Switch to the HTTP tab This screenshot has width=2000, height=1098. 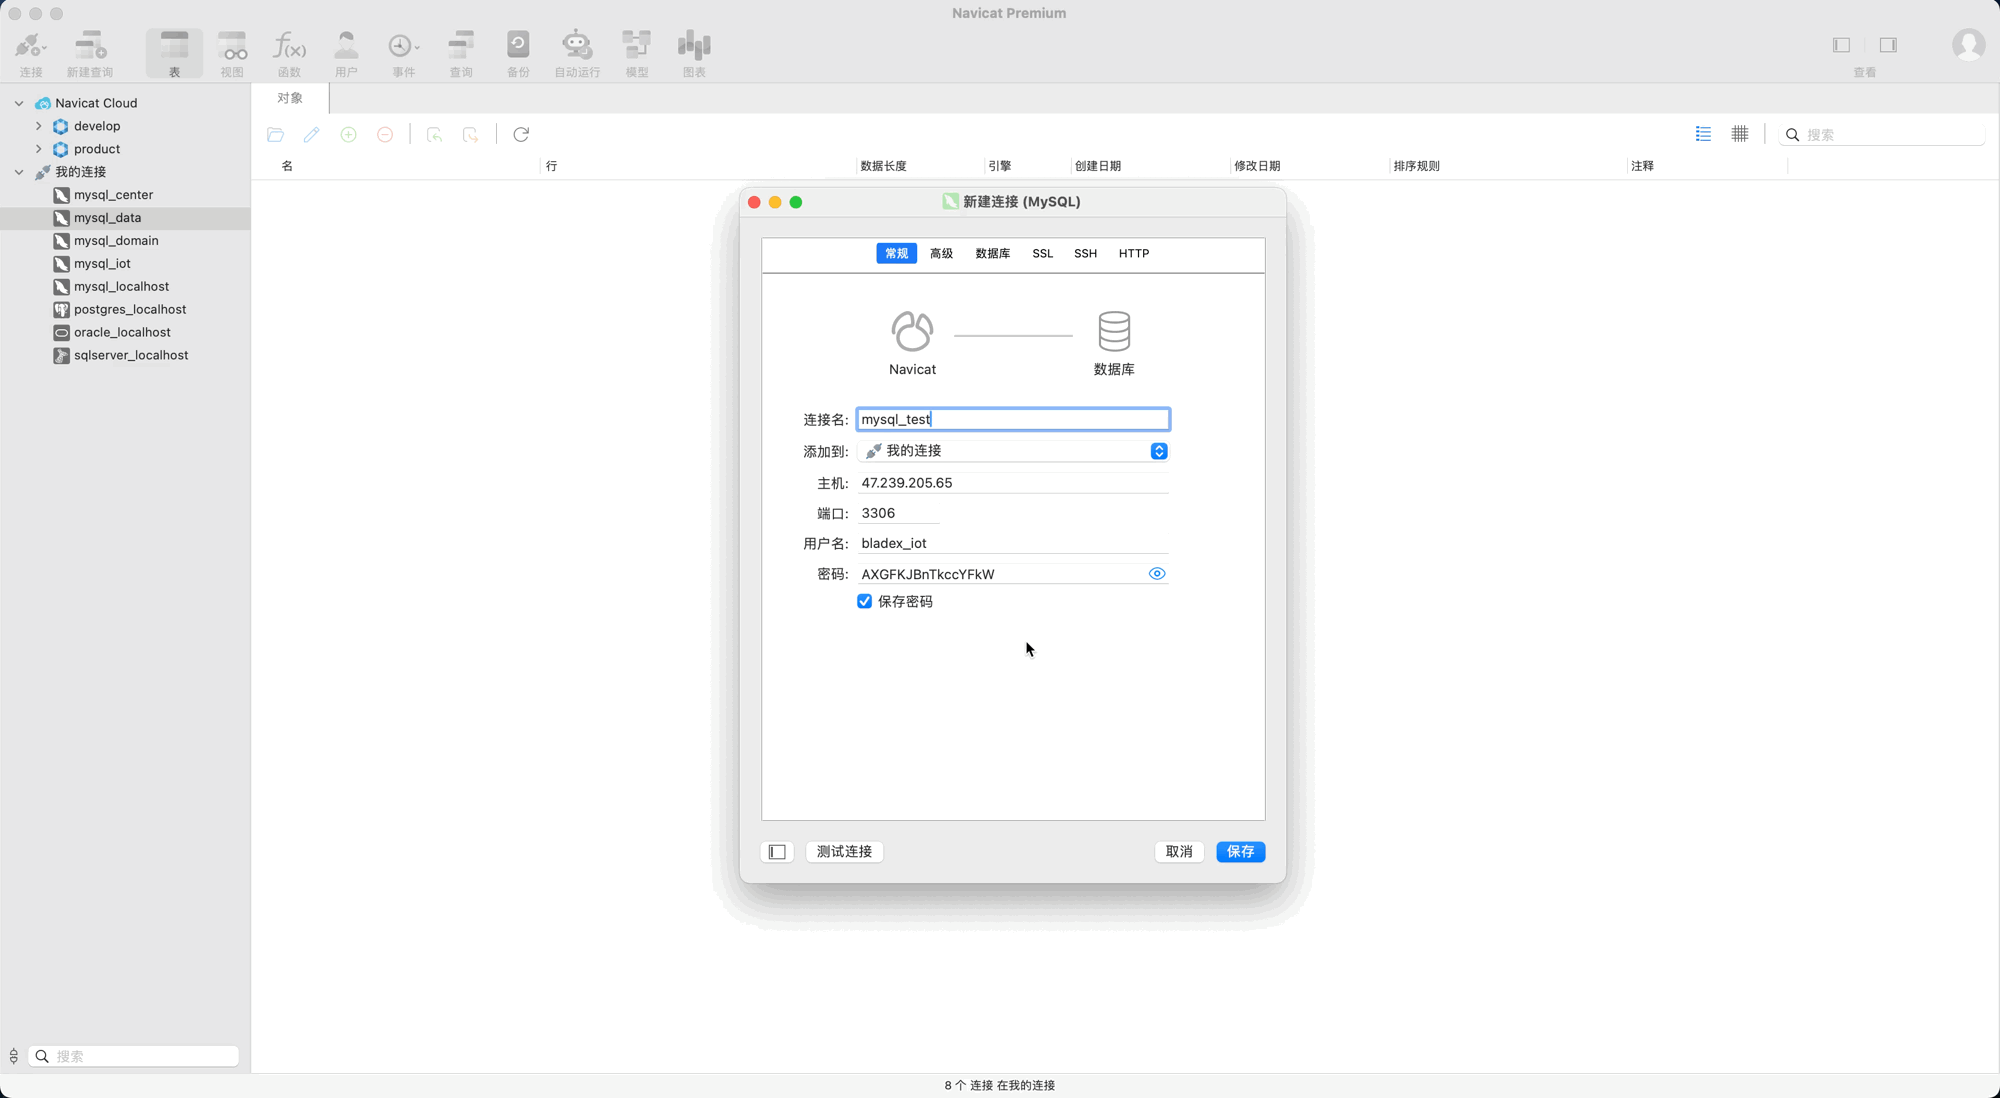coord(1133,253)
